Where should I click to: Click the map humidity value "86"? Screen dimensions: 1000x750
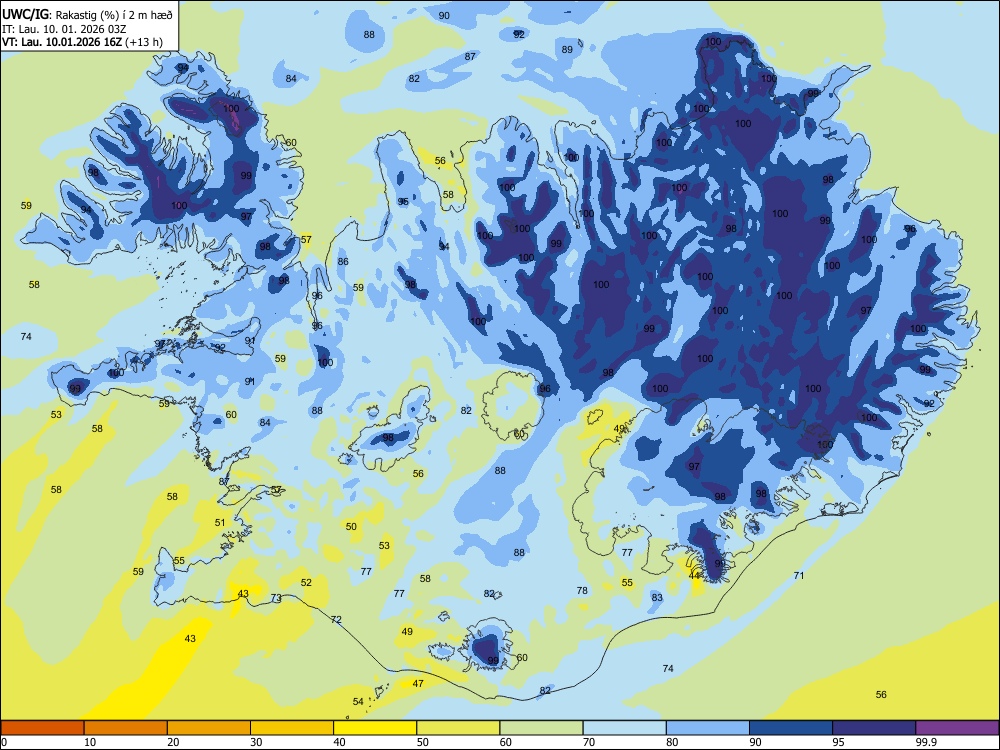pos(343,261)
